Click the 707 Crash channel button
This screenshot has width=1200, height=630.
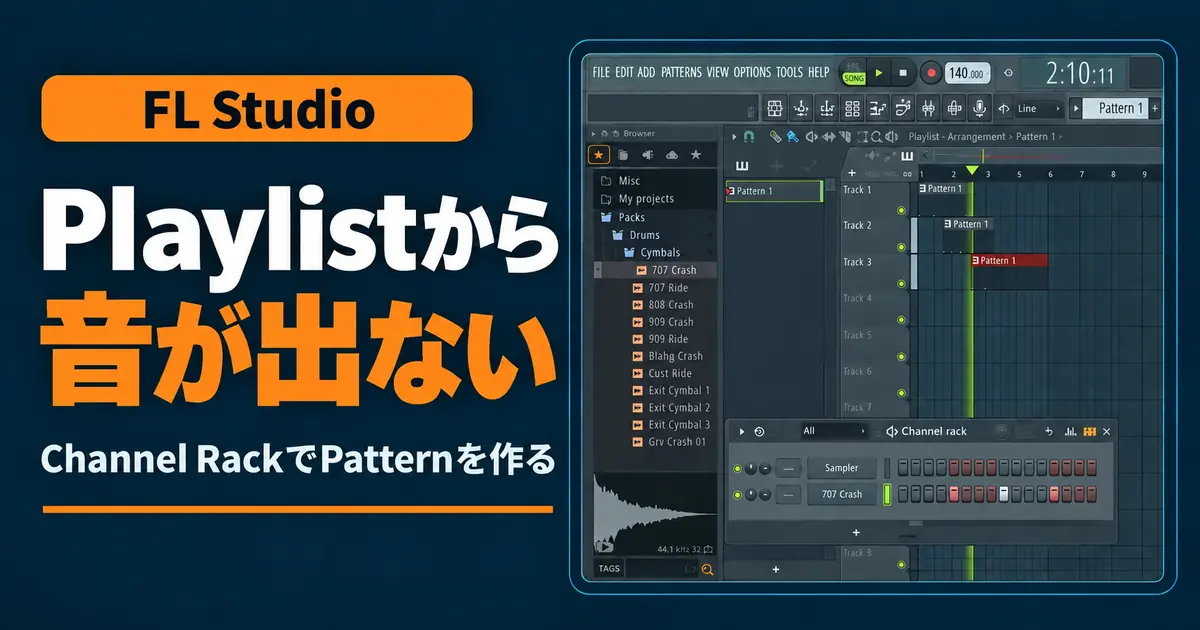pos(842,494)
